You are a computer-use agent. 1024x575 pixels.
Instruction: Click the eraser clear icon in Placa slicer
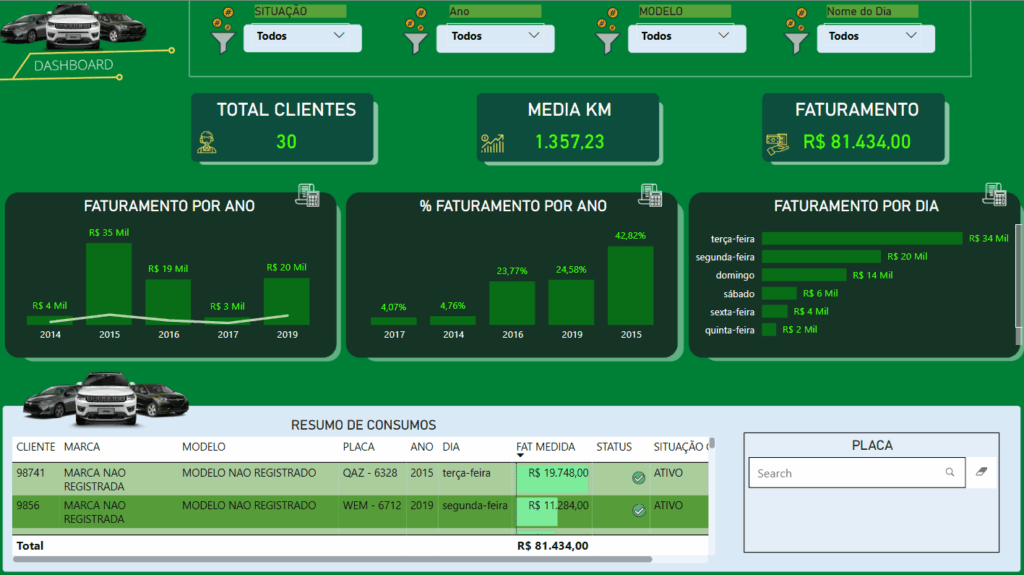pos(981,472)
